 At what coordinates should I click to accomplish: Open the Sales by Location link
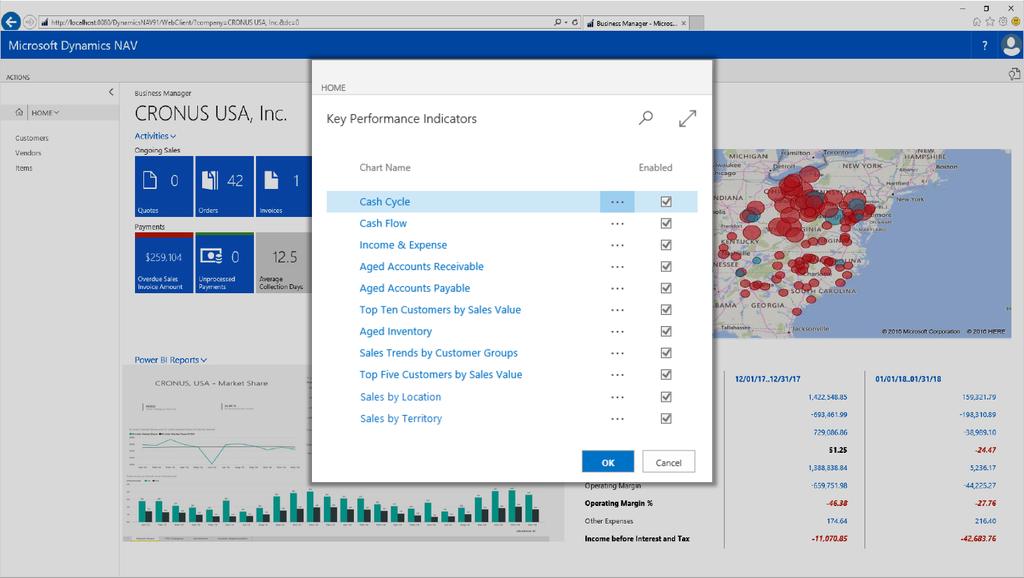tap(400, 396)
